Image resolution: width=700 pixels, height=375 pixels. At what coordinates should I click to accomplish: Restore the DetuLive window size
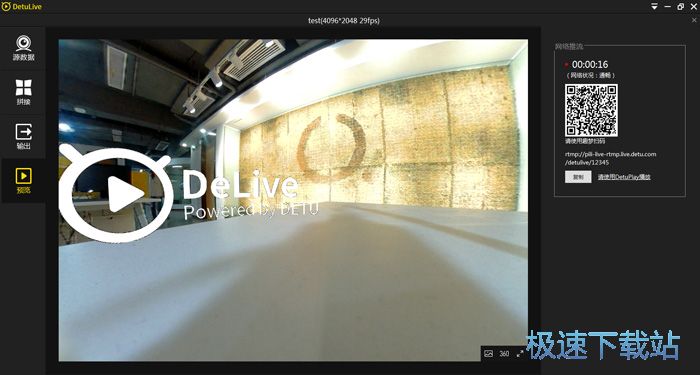point(680,7)
